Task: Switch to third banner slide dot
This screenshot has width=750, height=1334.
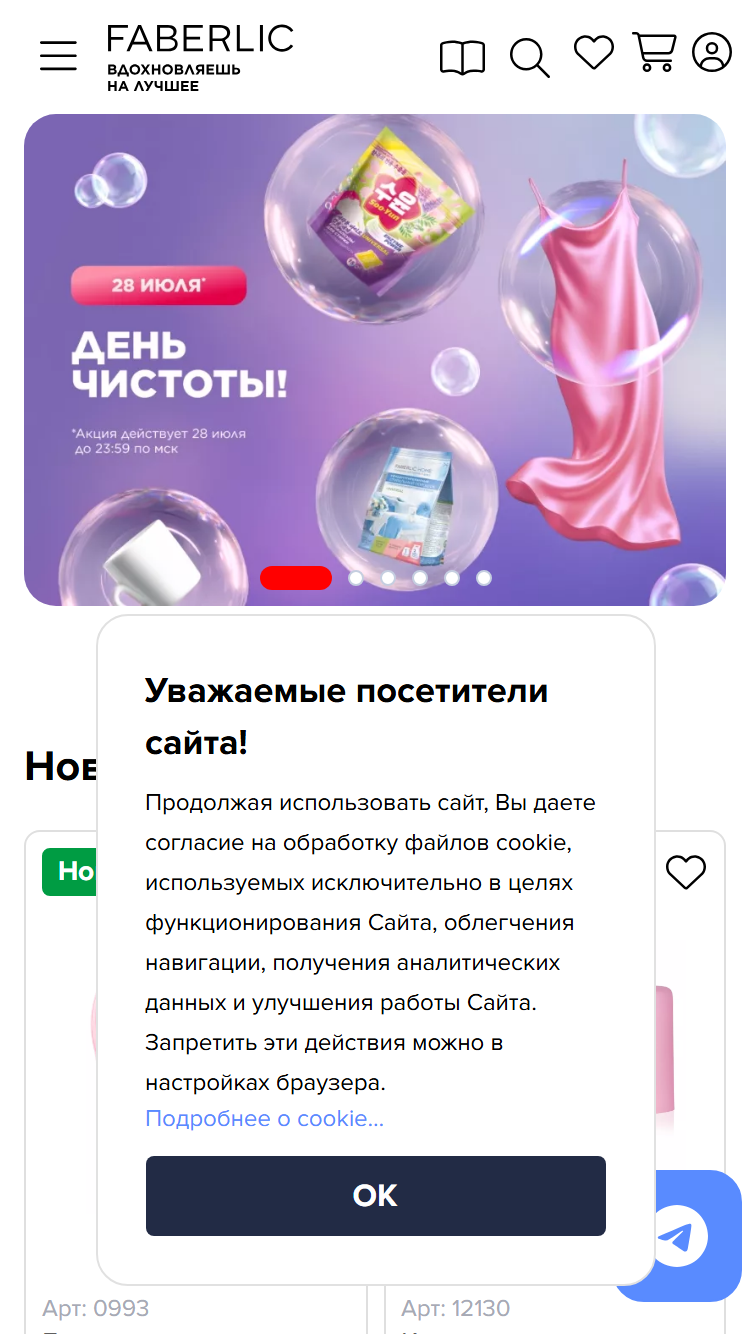Action: point(388,578)
